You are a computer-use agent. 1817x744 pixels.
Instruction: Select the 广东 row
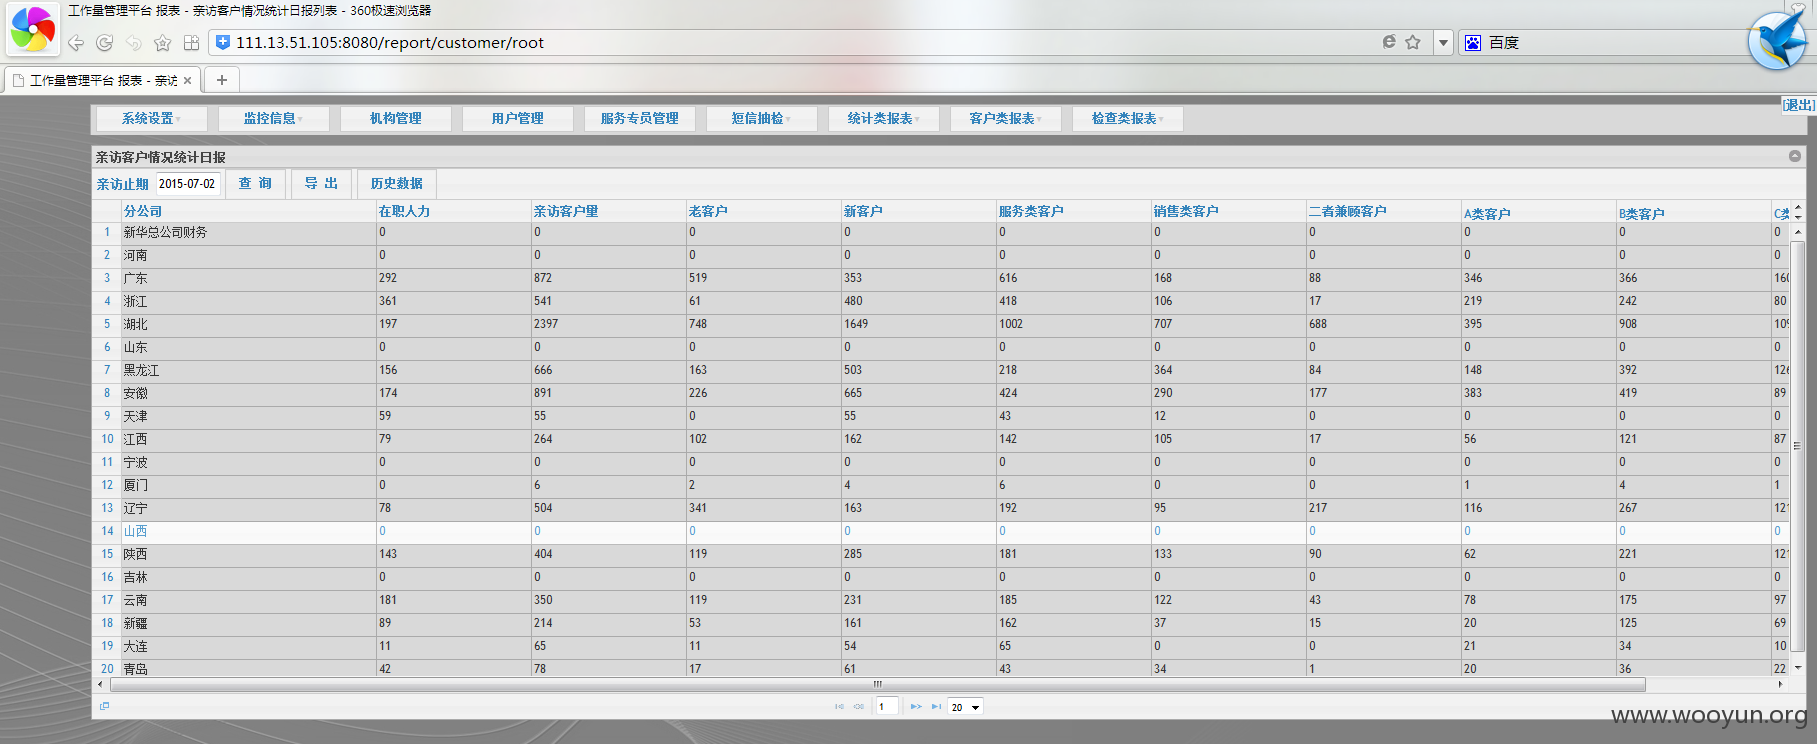[940, 278]
